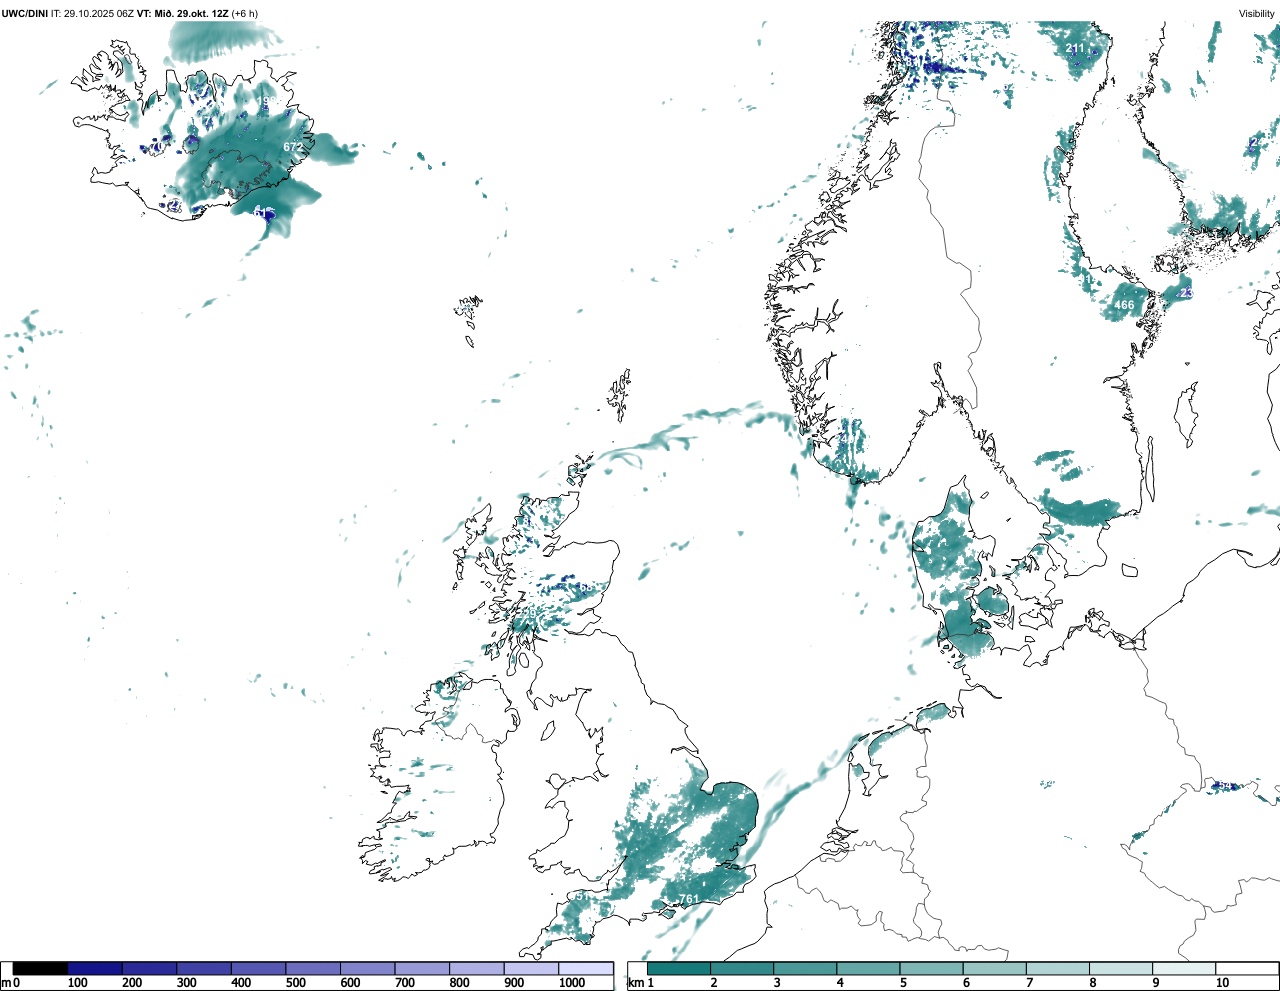Click the 'VT: Mið. 29.okt. 12Z' valid time
The height and width of the screenshot is (991, 1280).
point(182,13)
